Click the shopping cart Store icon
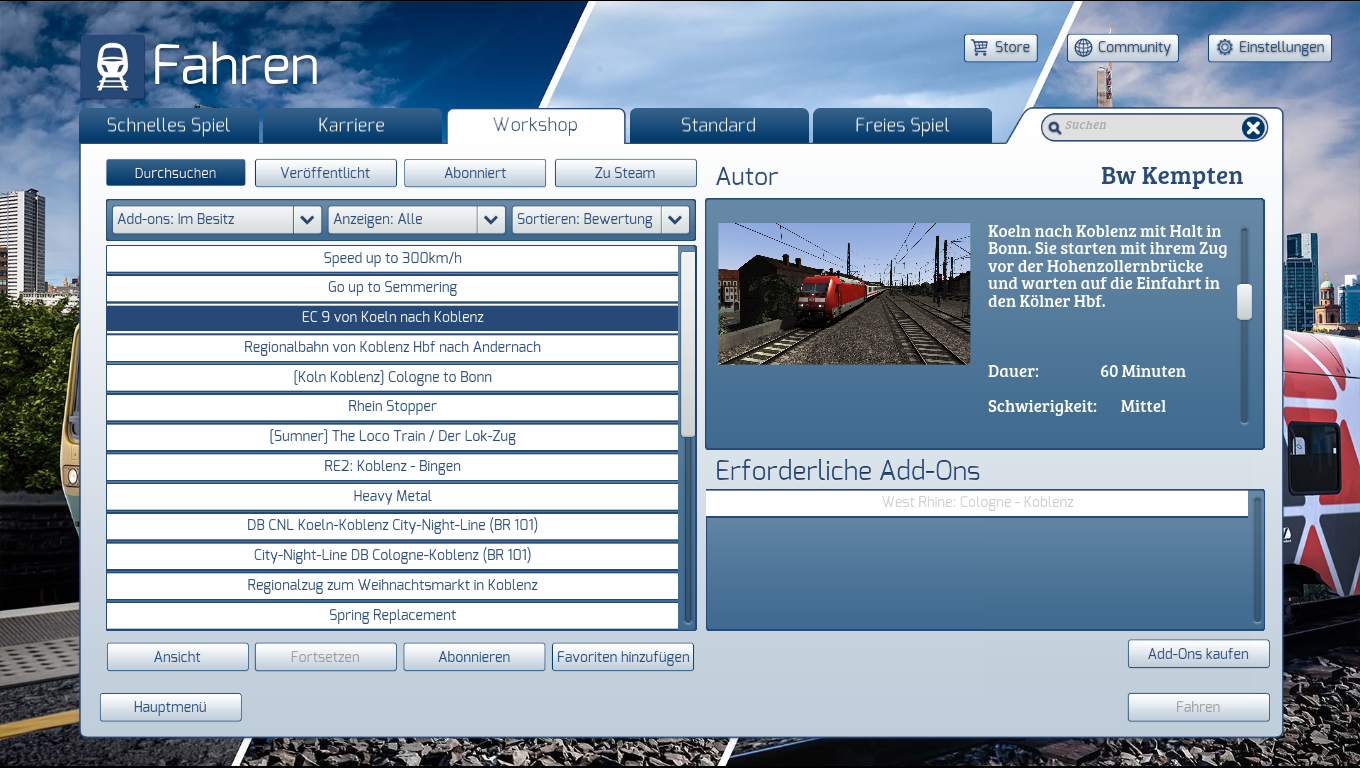Image resolution: width=1360 pixels, height=768 pixels. [978, 48]
